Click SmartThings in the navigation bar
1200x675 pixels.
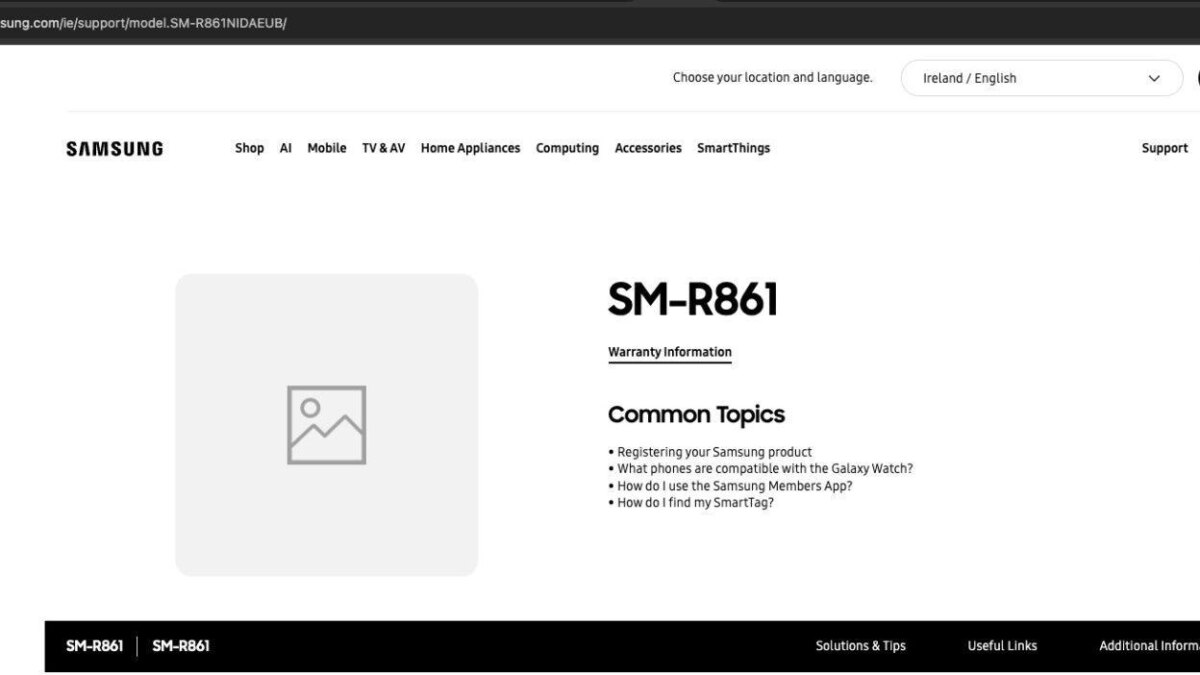point(733,148)
